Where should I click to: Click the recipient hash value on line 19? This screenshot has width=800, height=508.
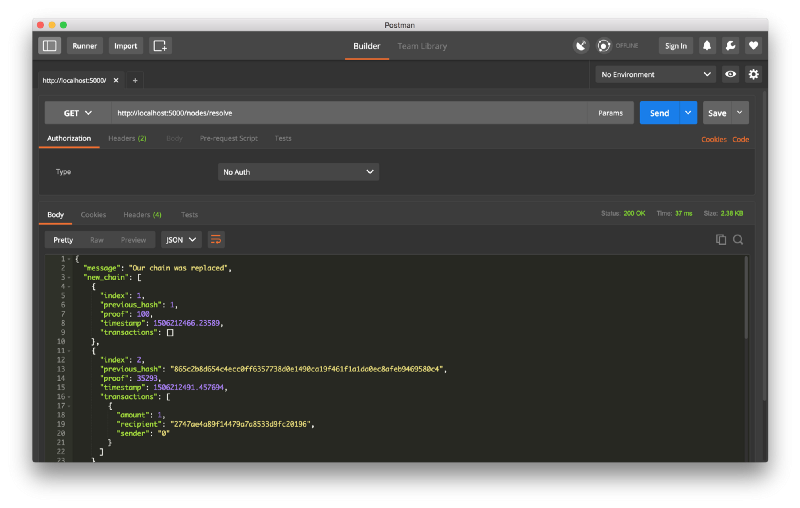click(x=239, y=424)
